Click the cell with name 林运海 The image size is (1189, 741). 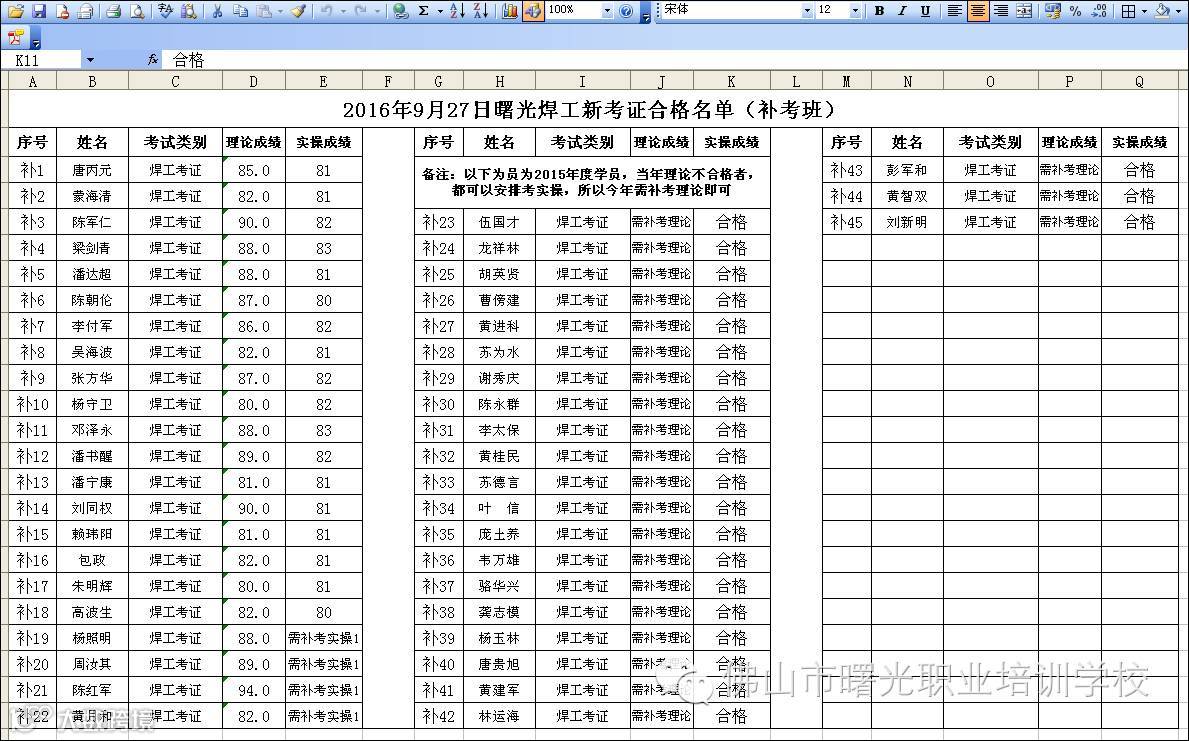tap(499, 716)
